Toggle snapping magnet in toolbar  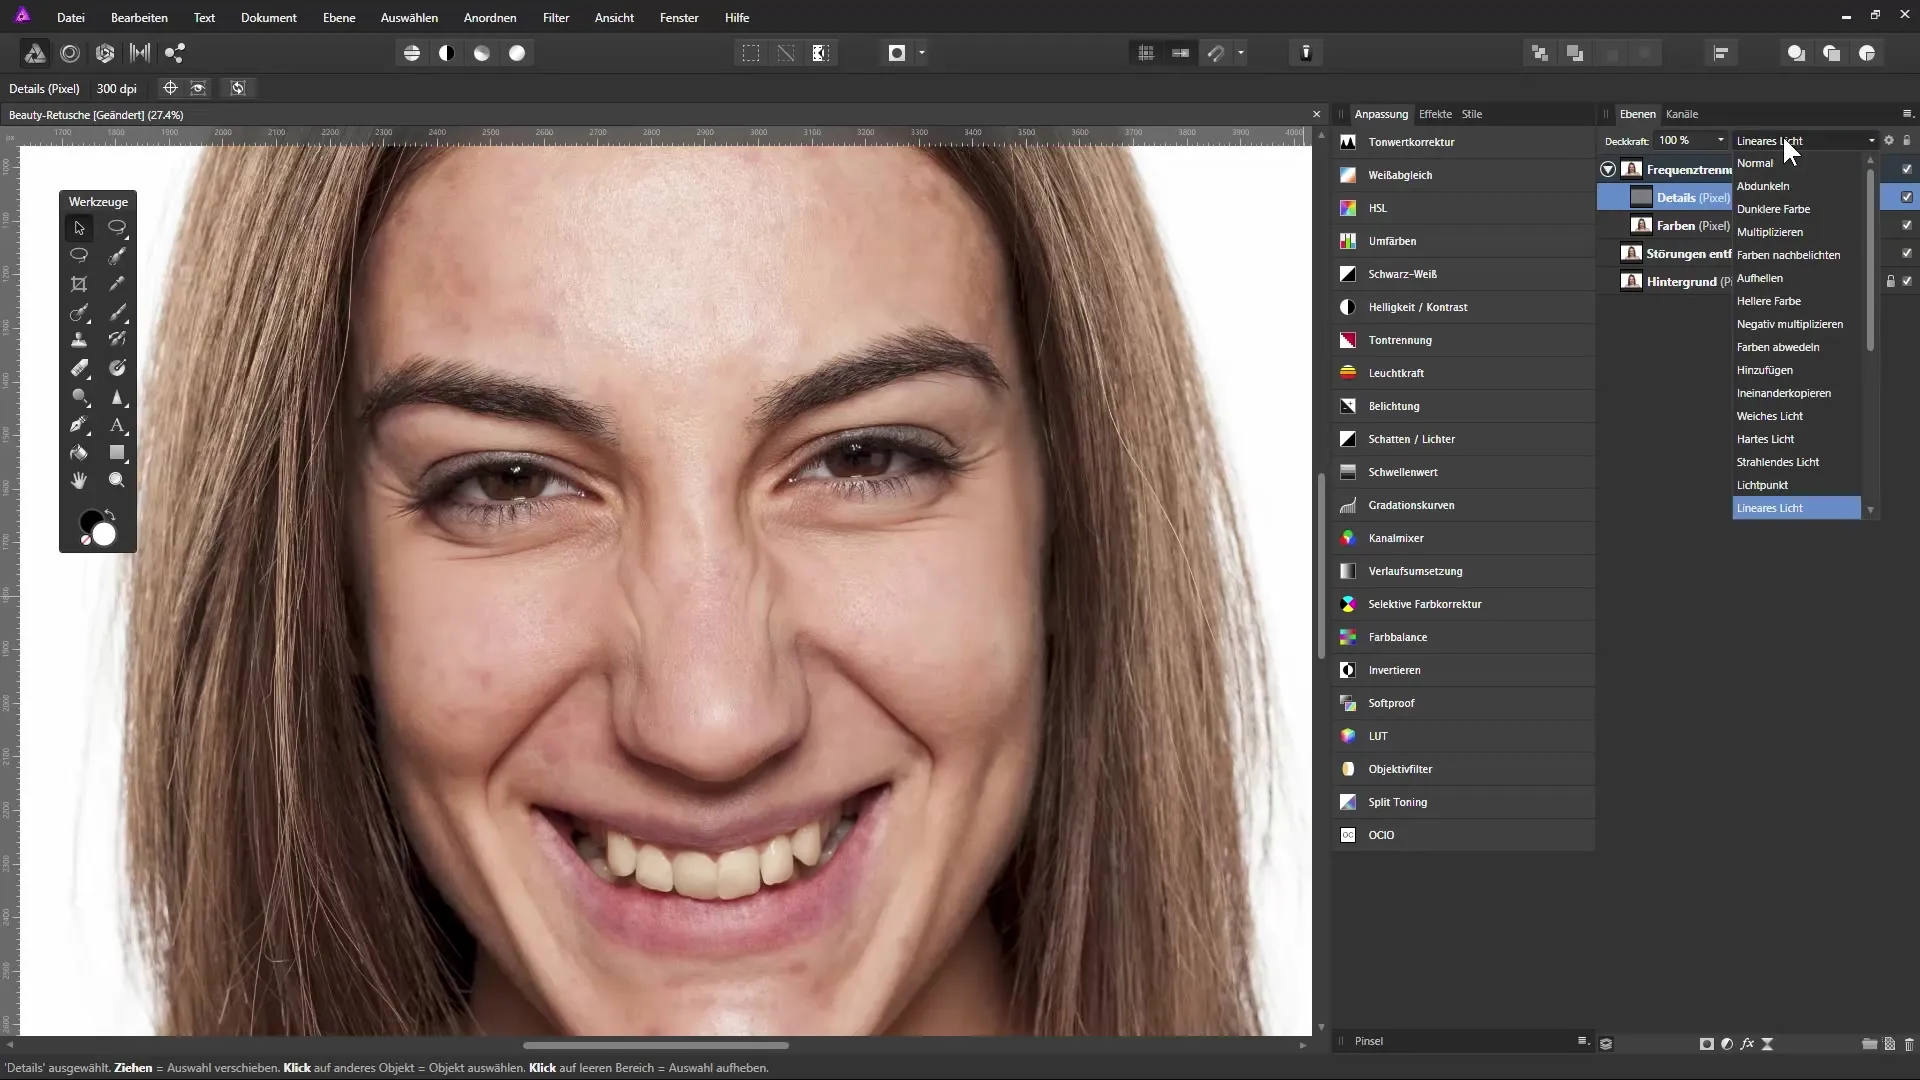pyautogui.click(x=1216, y=53)
